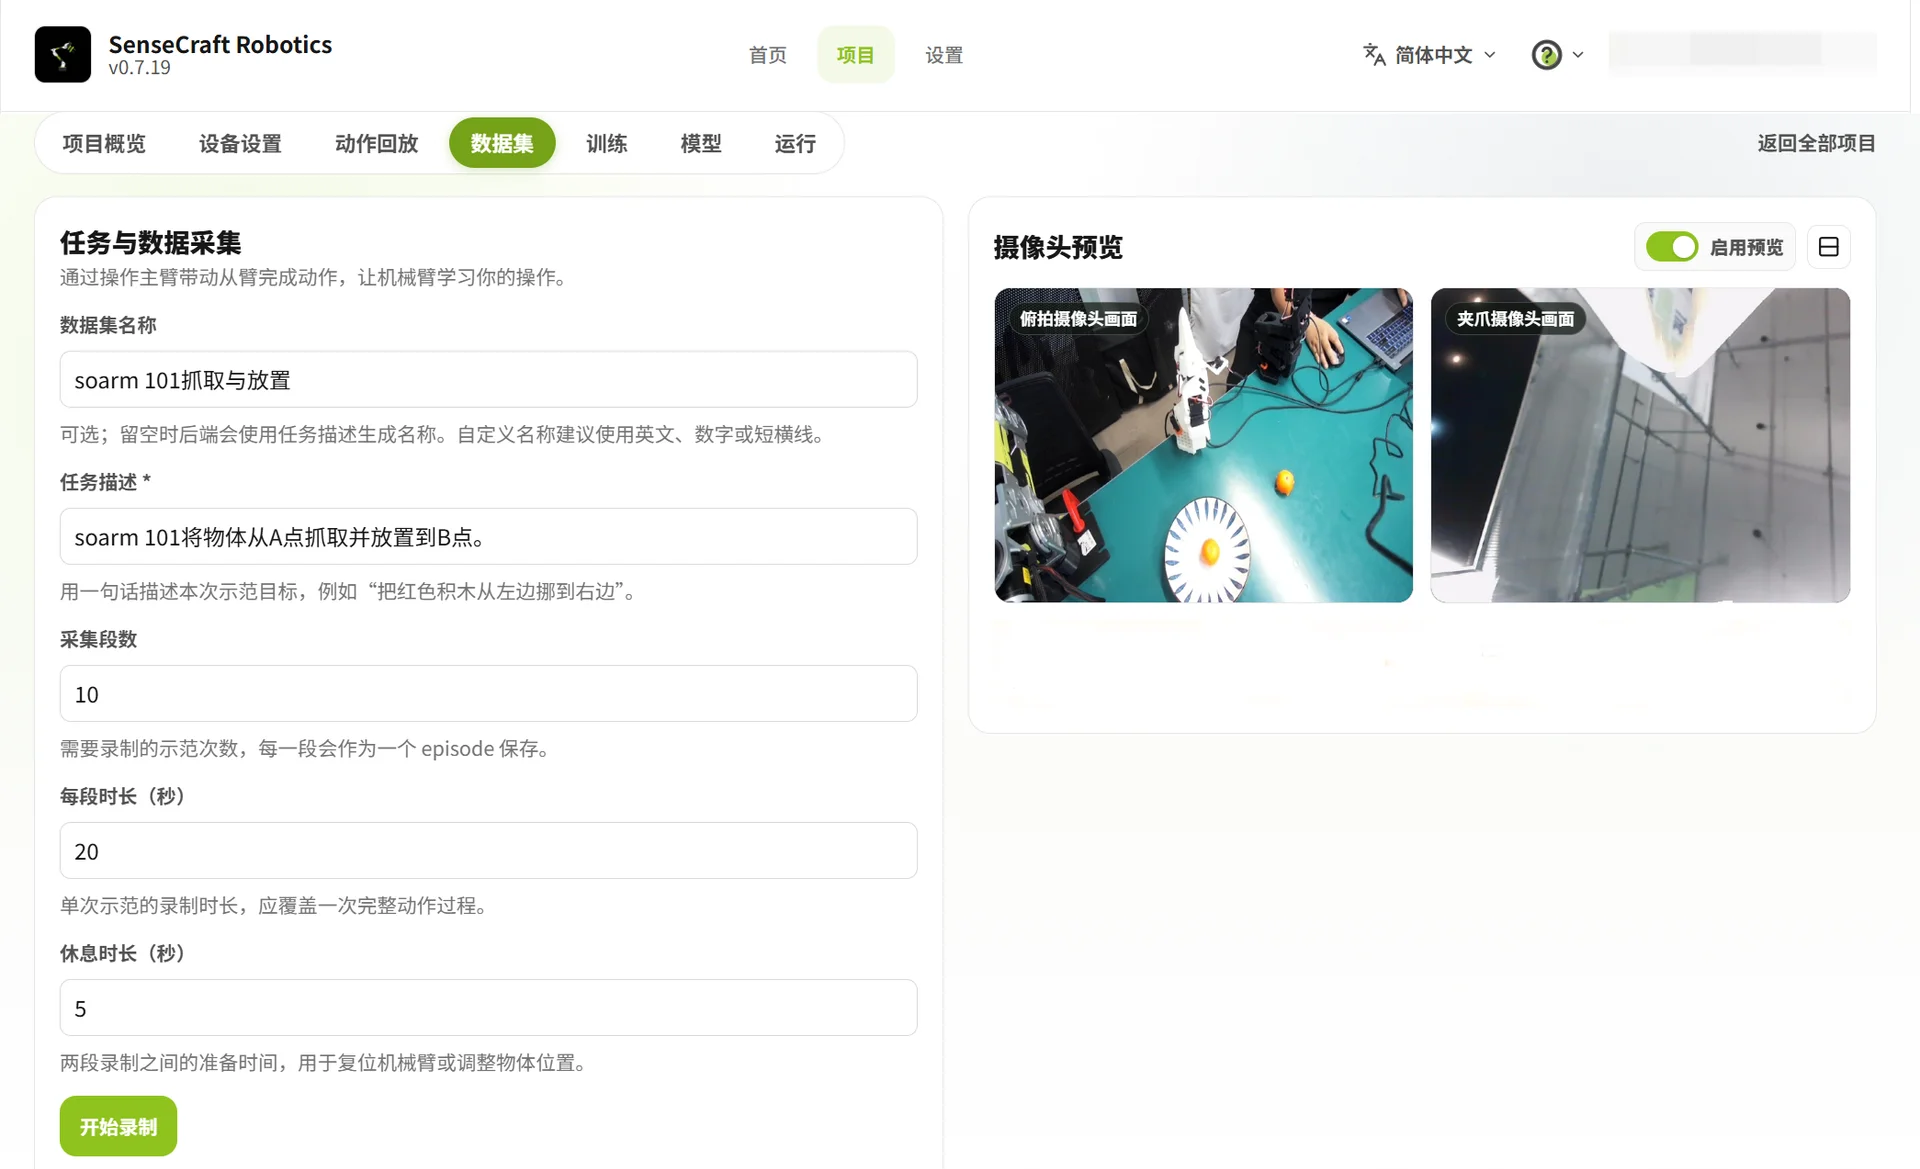Switch to the 项目概览 tab
This screenshot has width=1920, height=1169.
click(x=104, y=143)
